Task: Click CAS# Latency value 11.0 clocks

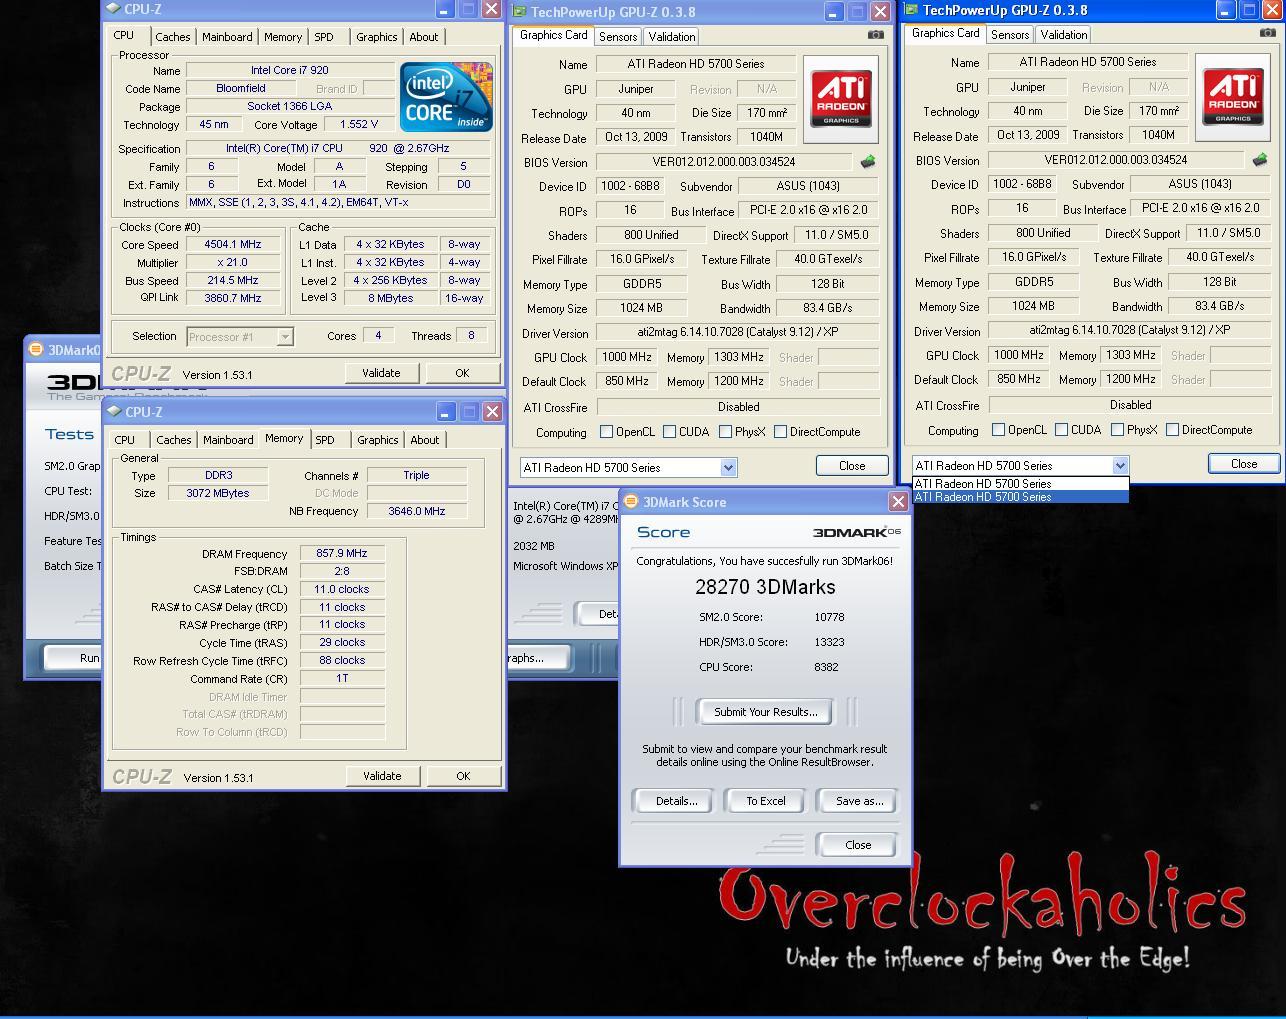Action: pos(341,589)
